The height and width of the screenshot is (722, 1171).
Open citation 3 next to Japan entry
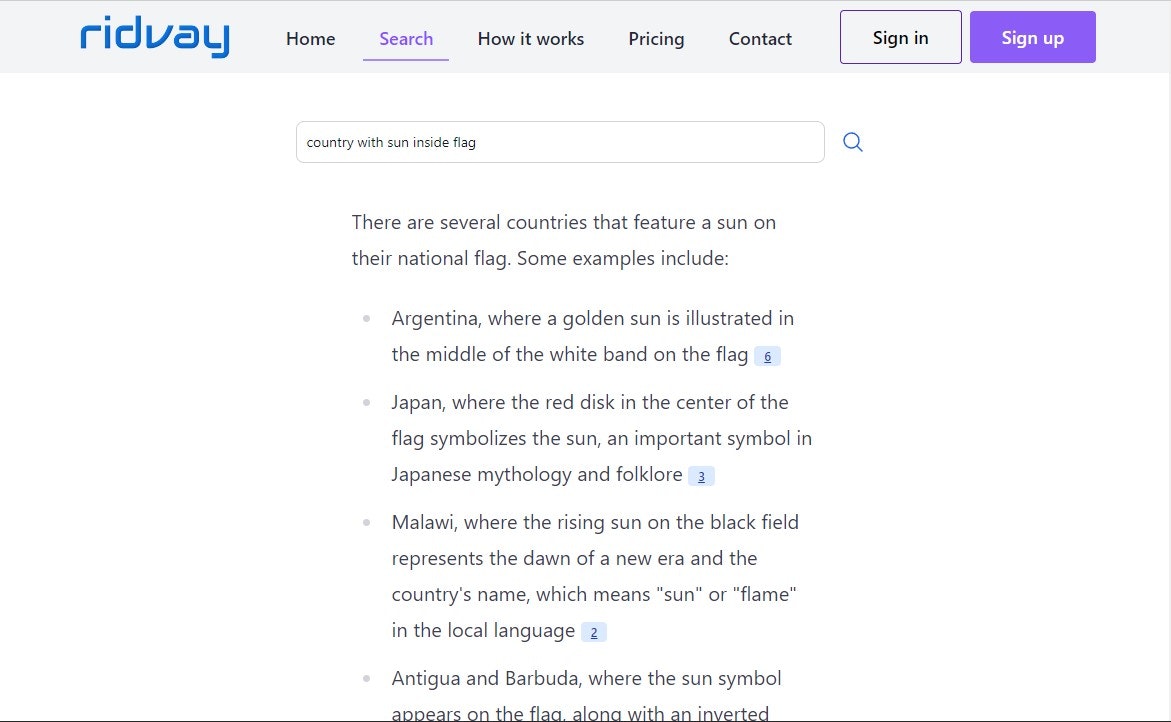(x=701, y=476)
